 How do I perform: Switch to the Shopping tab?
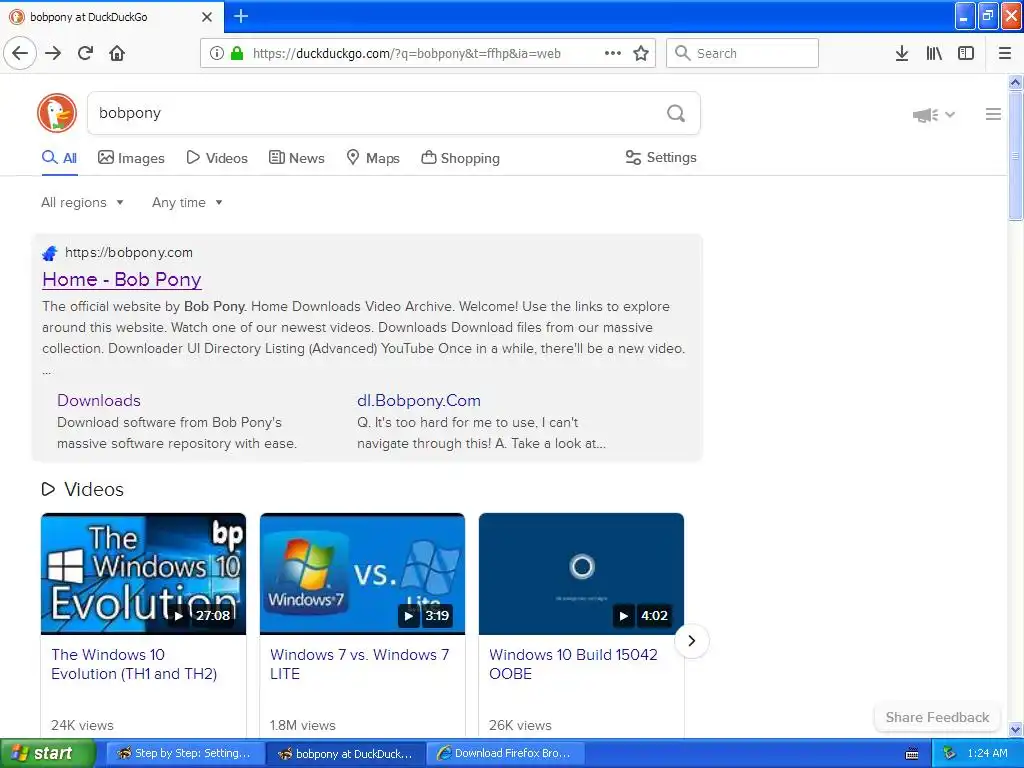click(460, 158)
